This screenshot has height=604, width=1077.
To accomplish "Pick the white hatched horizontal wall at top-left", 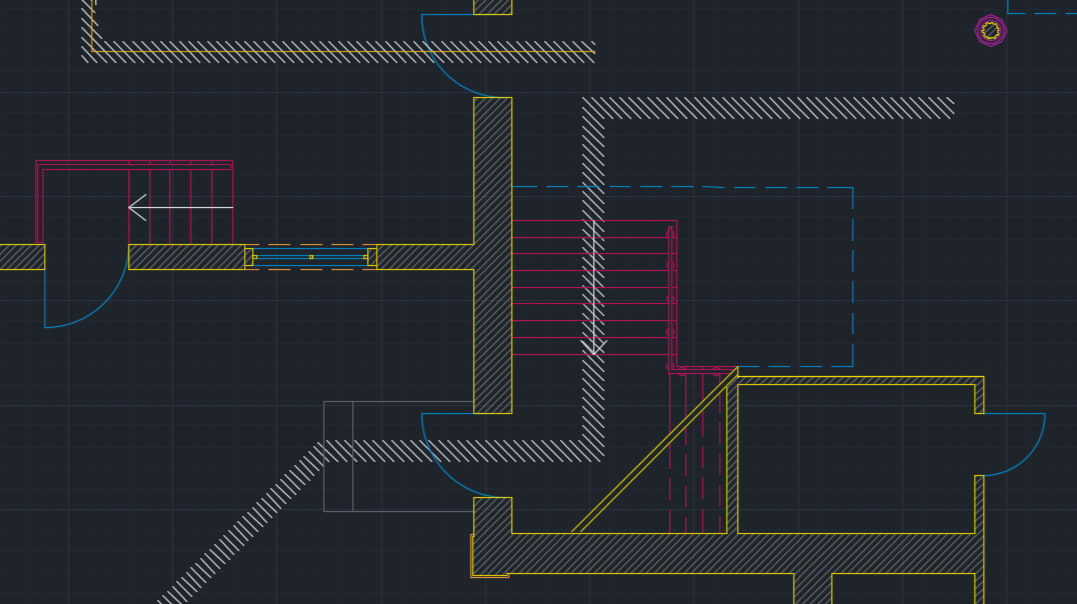I will click(340, 52).
